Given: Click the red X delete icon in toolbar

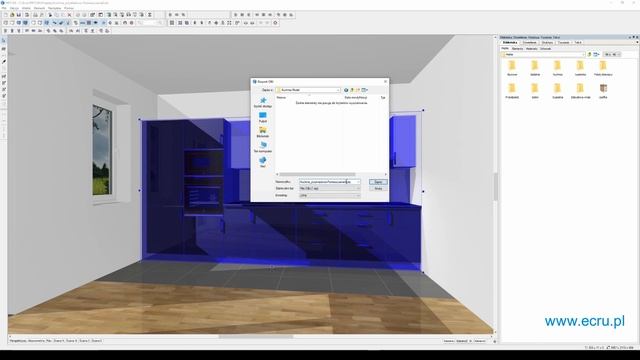Looking at the screenshot, I should 69,15.
